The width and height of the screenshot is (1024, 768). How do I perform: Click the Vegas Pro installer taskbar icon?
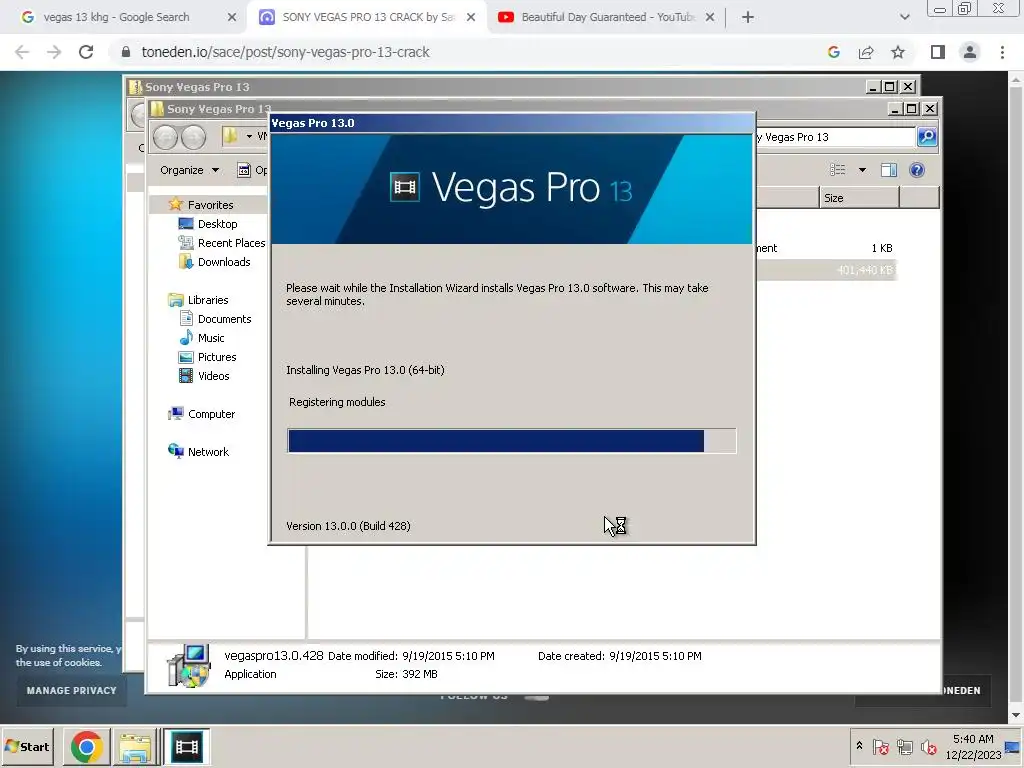click(x=186, y=747)
